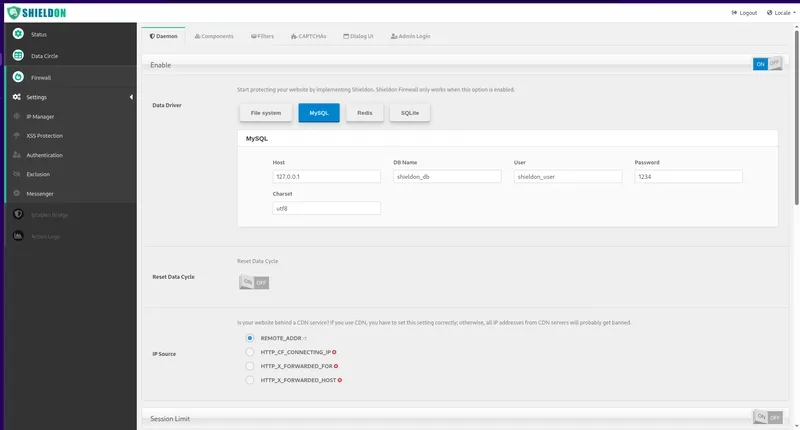This screenshot has height=430, width=800.
Task: Switch to the Daemon tab
Action: click(x=163, y=36)
